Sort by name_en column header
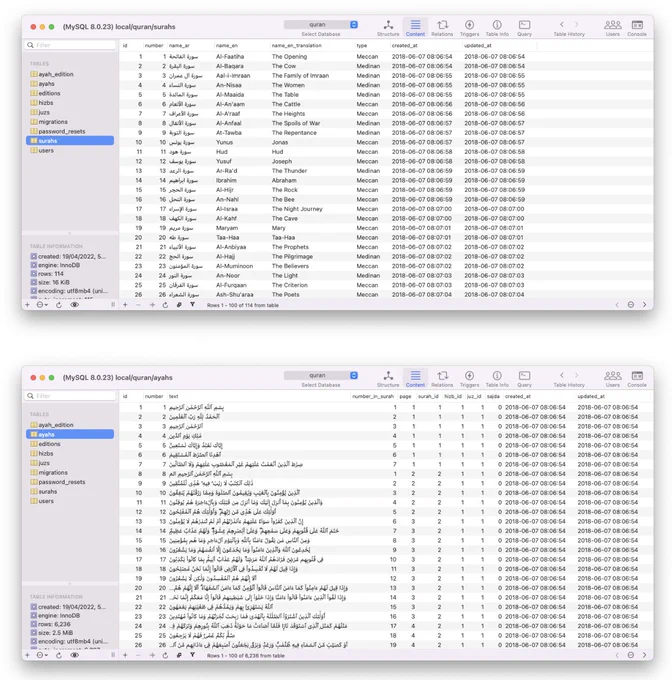Viewport: 672px width, 680px height. click(241, 46)
